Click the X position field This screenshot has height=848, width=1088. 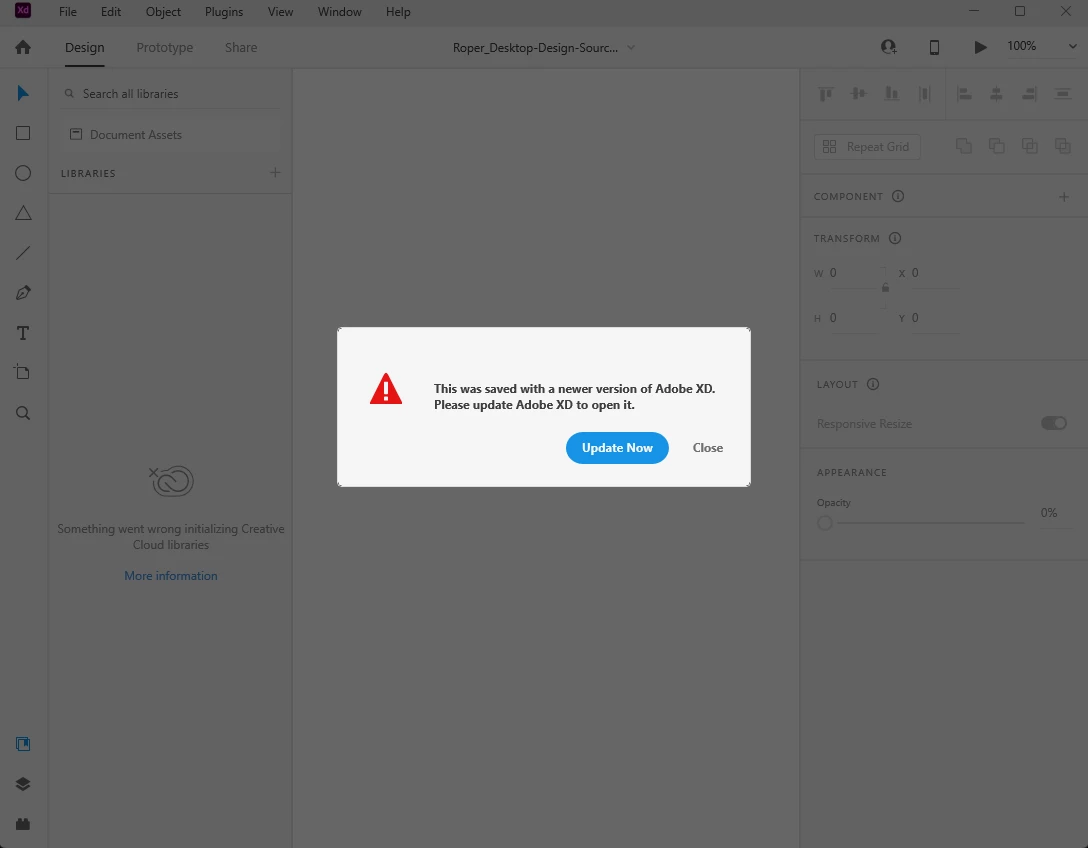(935, 273)
